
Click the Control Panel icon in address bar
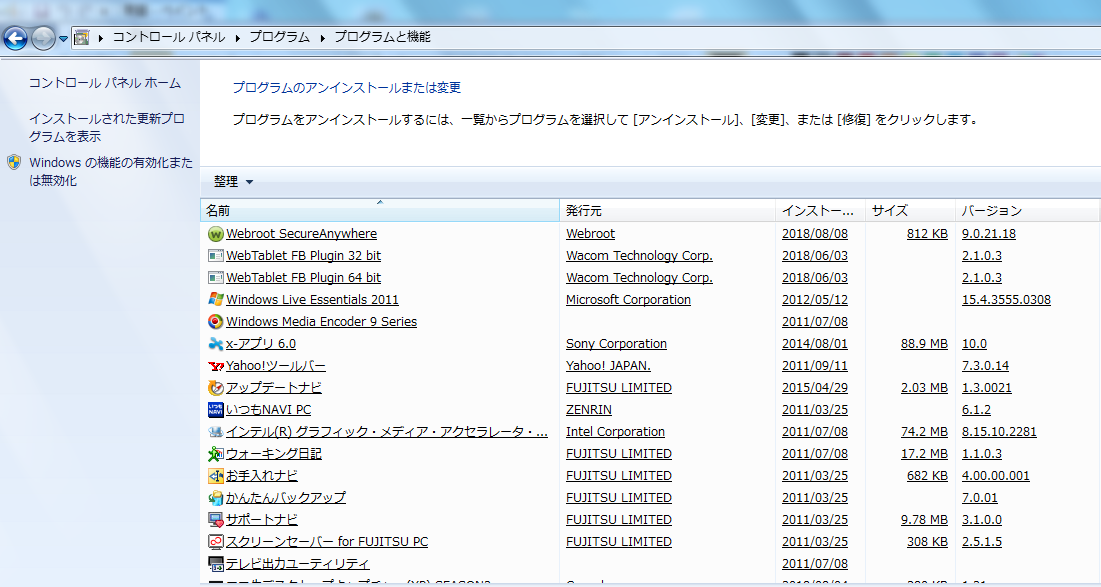coord(82,37)
